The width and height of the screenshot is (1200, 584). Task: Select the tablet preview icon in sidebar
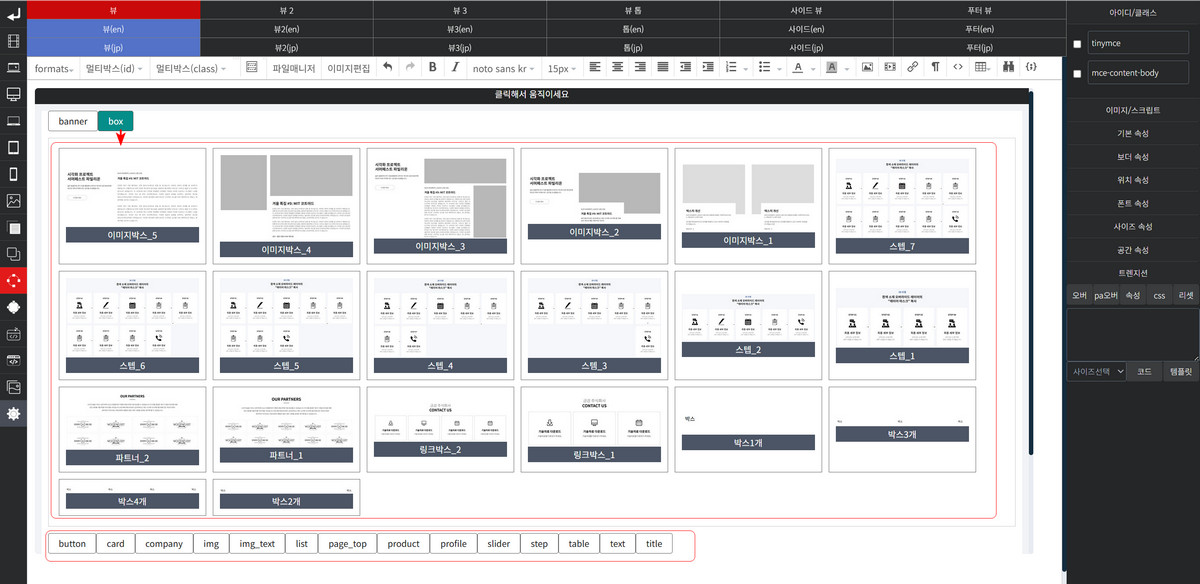pos(13,148)
